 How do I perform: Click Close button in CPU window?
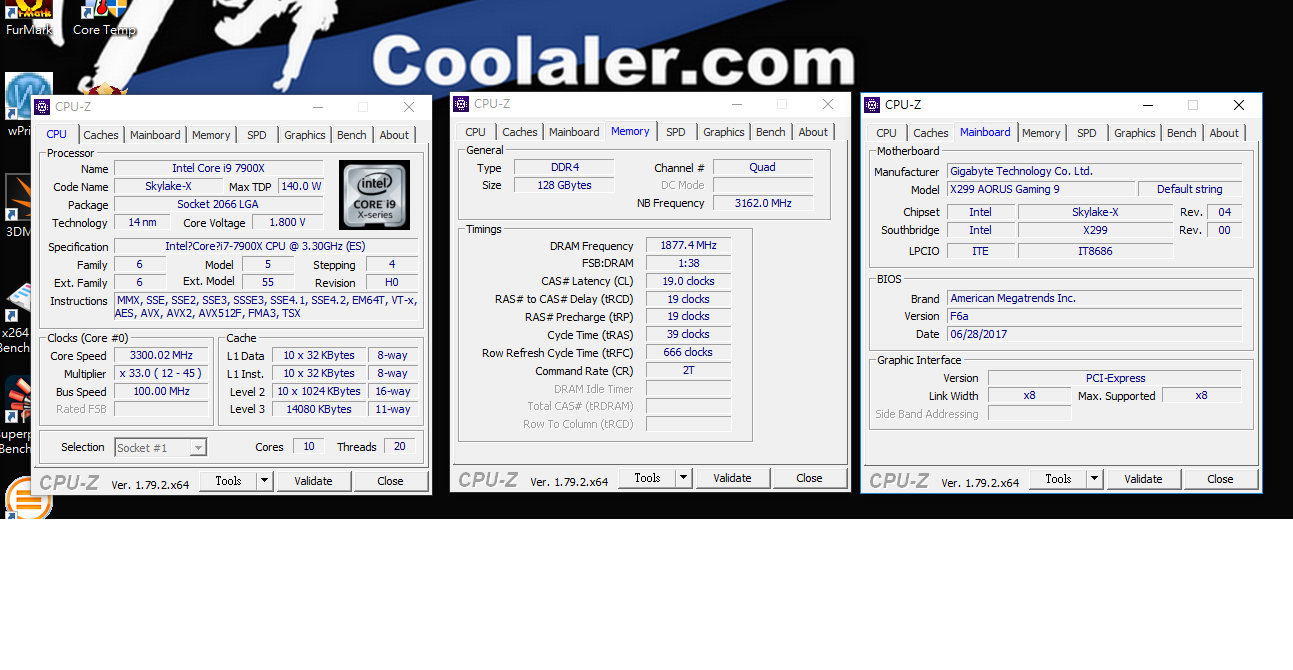[391, 481]
